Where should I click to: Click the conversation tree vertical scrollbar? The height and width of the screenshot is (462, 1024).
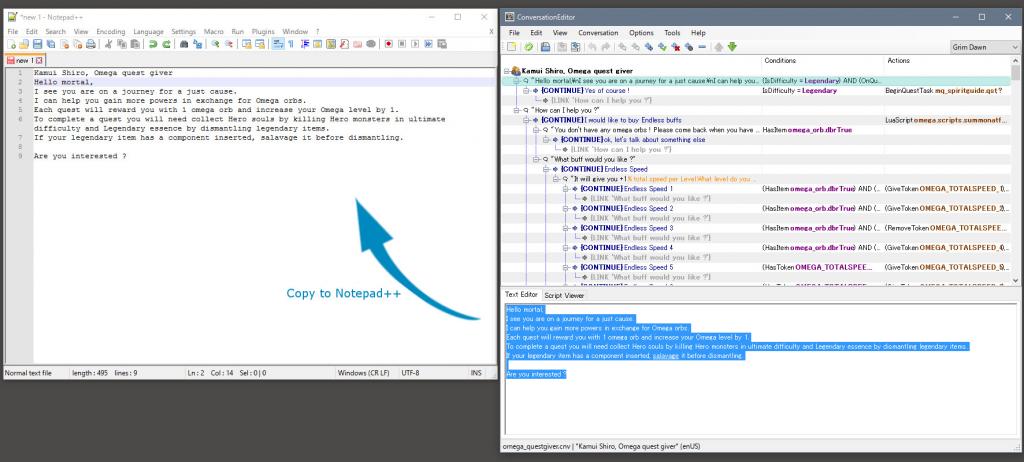point(1014,173)
